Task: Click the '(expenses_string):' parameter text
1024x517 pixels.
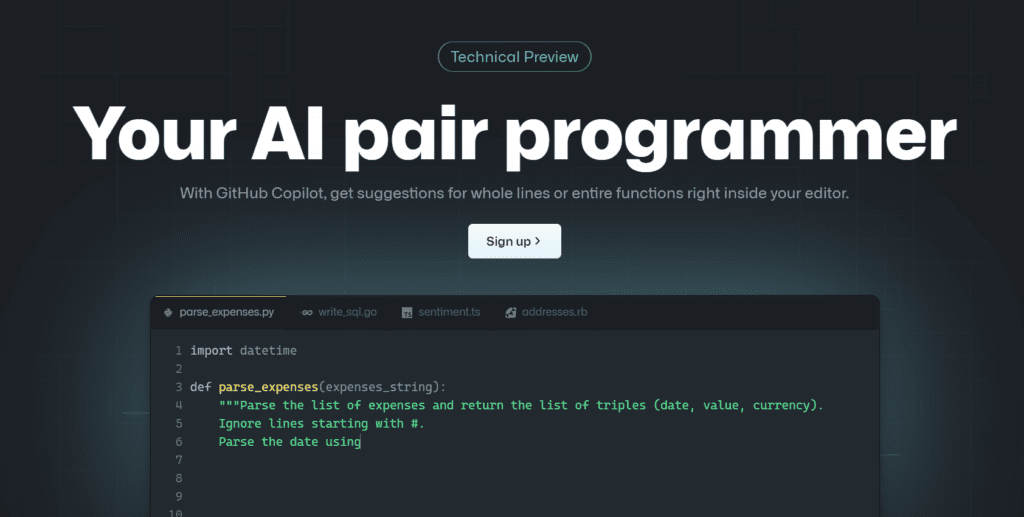Action: [383, 387]
